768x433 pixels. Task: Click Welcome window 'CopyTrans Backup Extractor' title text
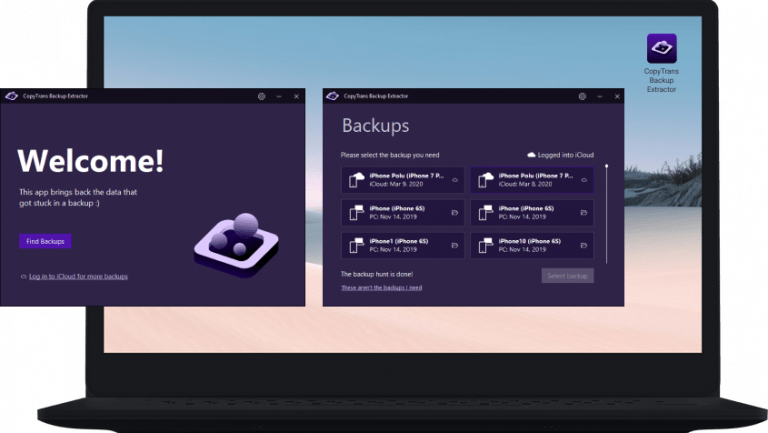pos(55,96)
